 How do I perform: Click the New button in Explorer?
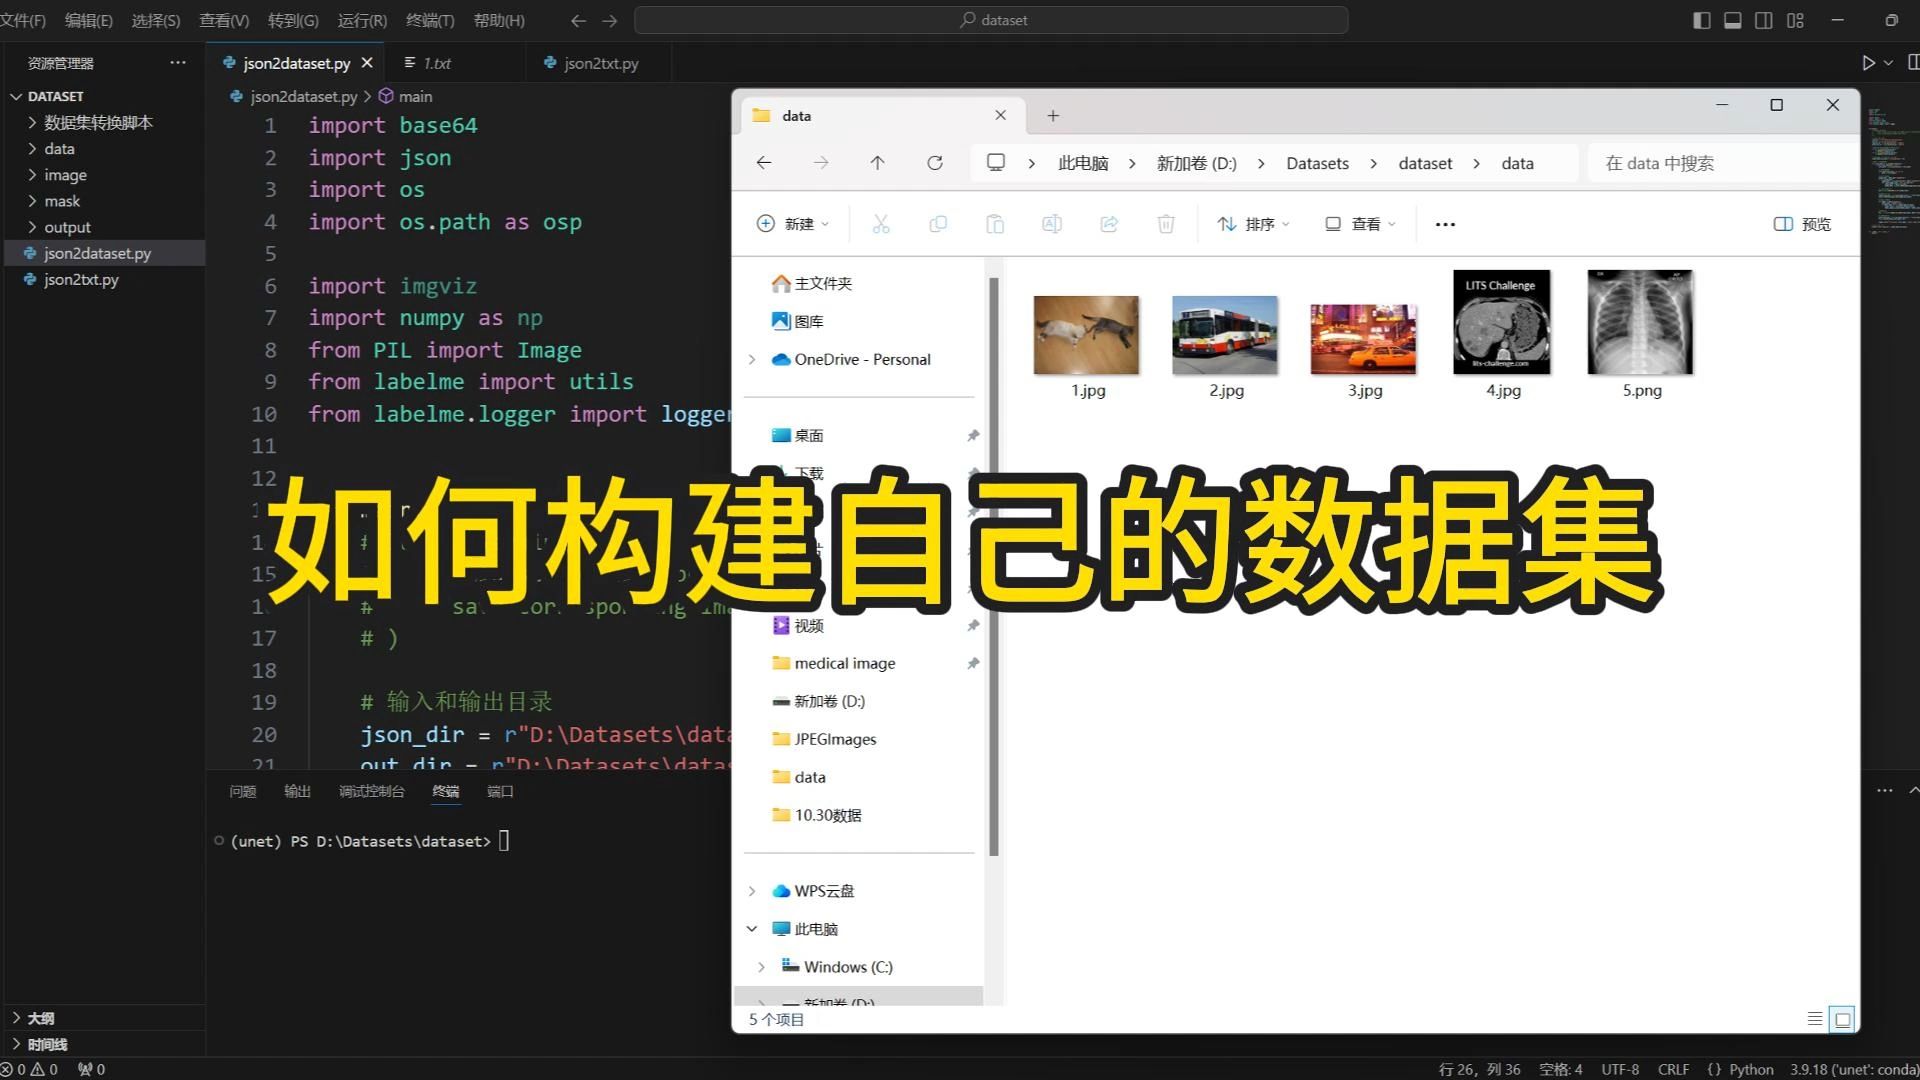point(793,224)
